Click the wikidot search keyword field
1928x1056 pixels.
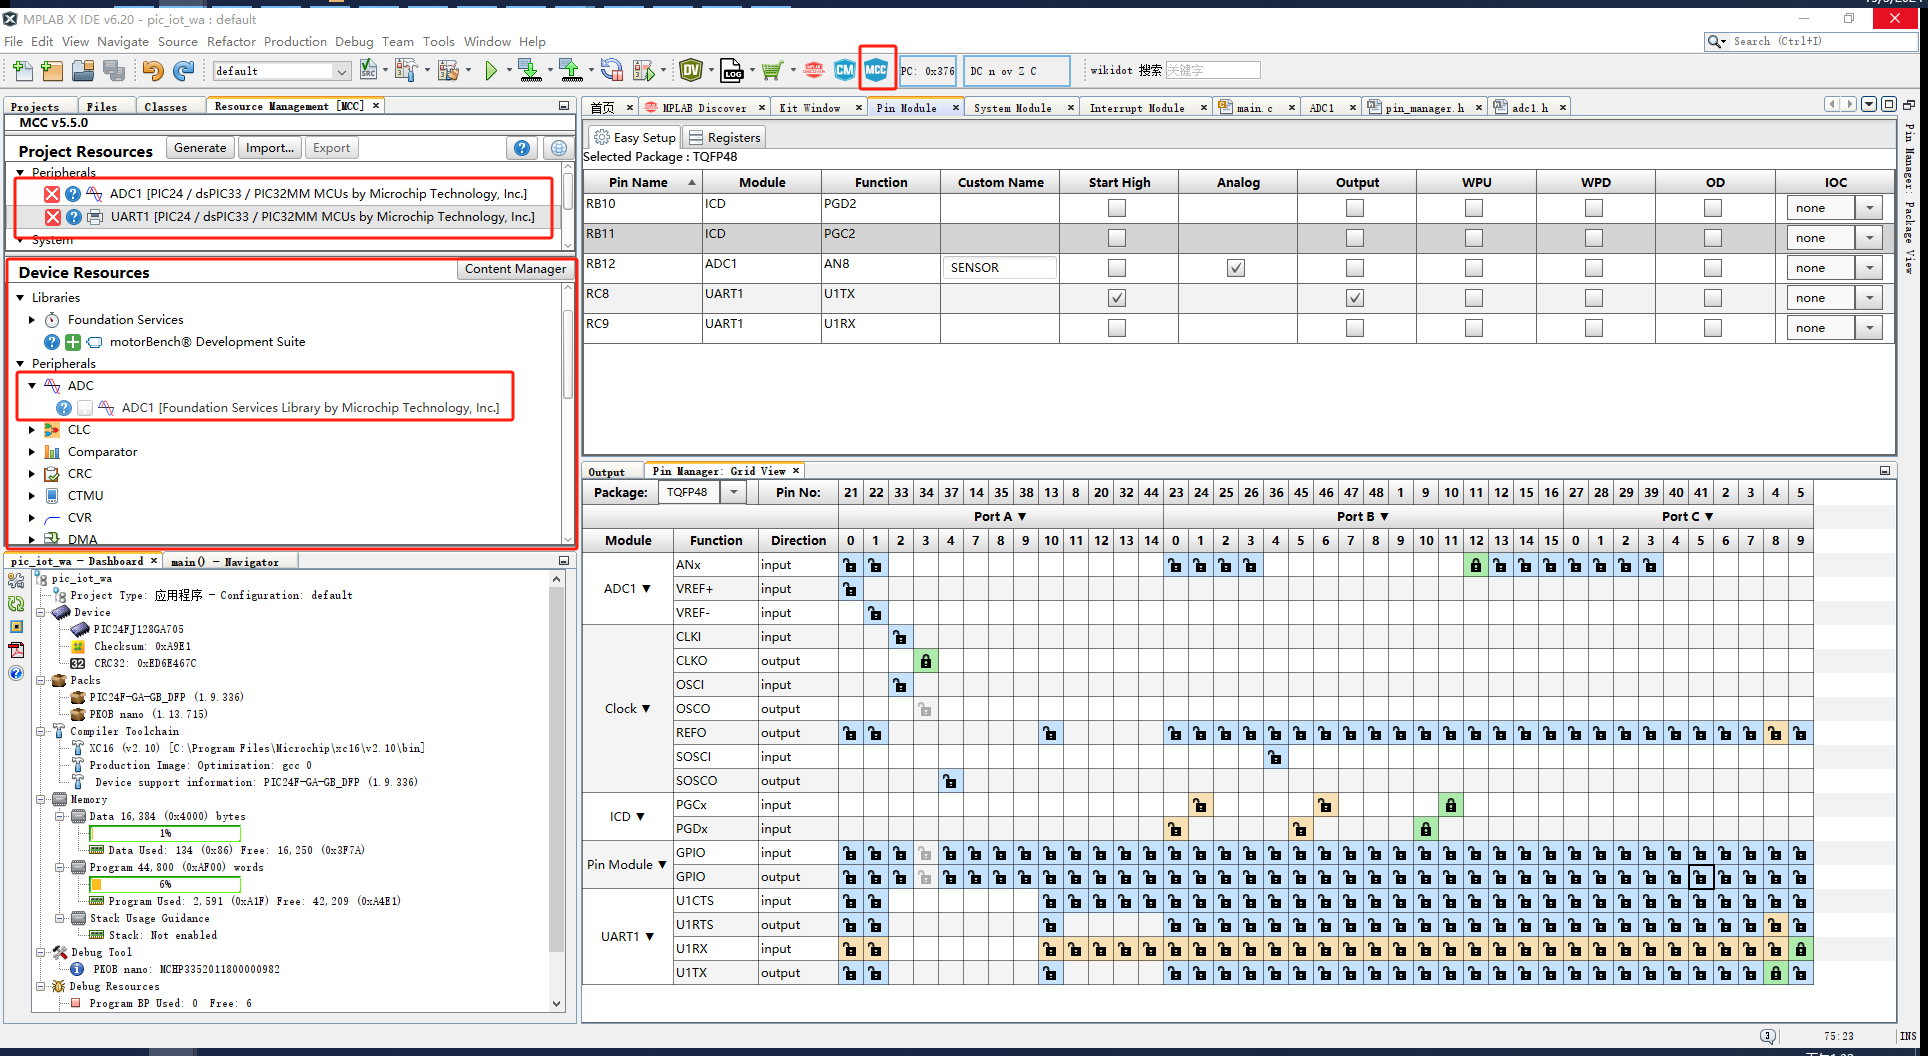click(1212, 70)
